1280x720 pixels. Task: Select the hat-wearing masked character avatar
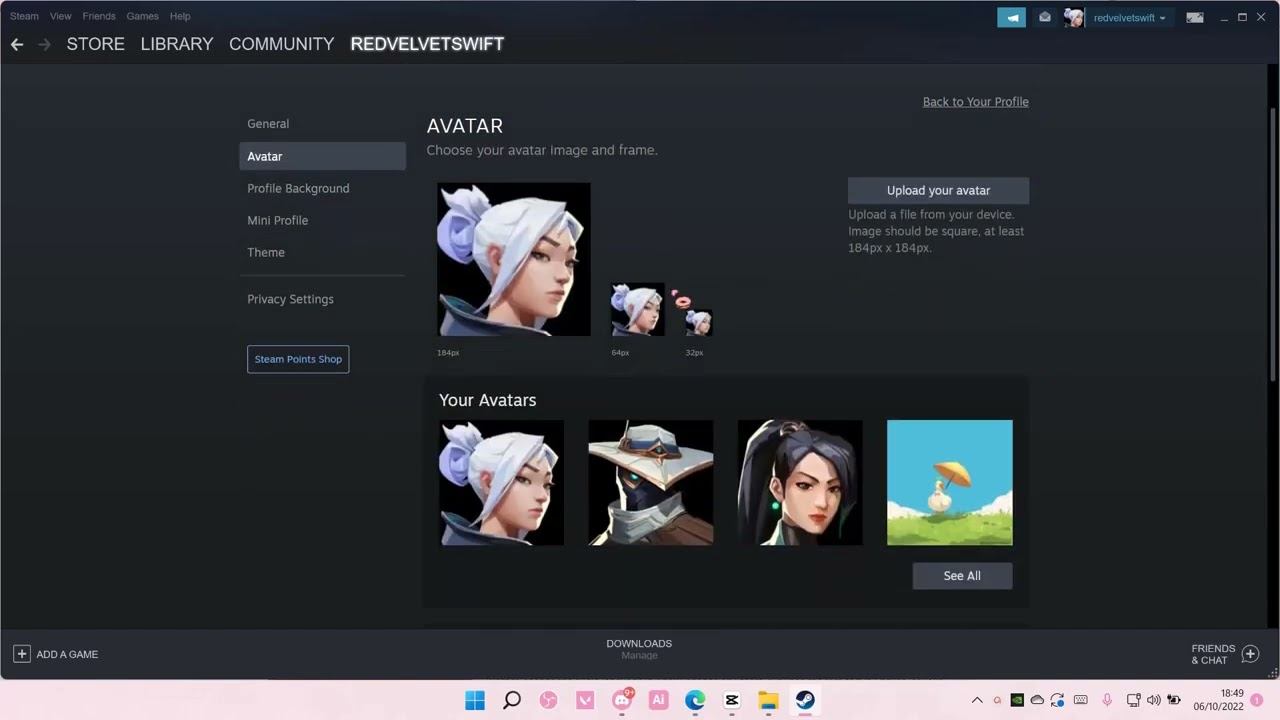coord(651,483)
